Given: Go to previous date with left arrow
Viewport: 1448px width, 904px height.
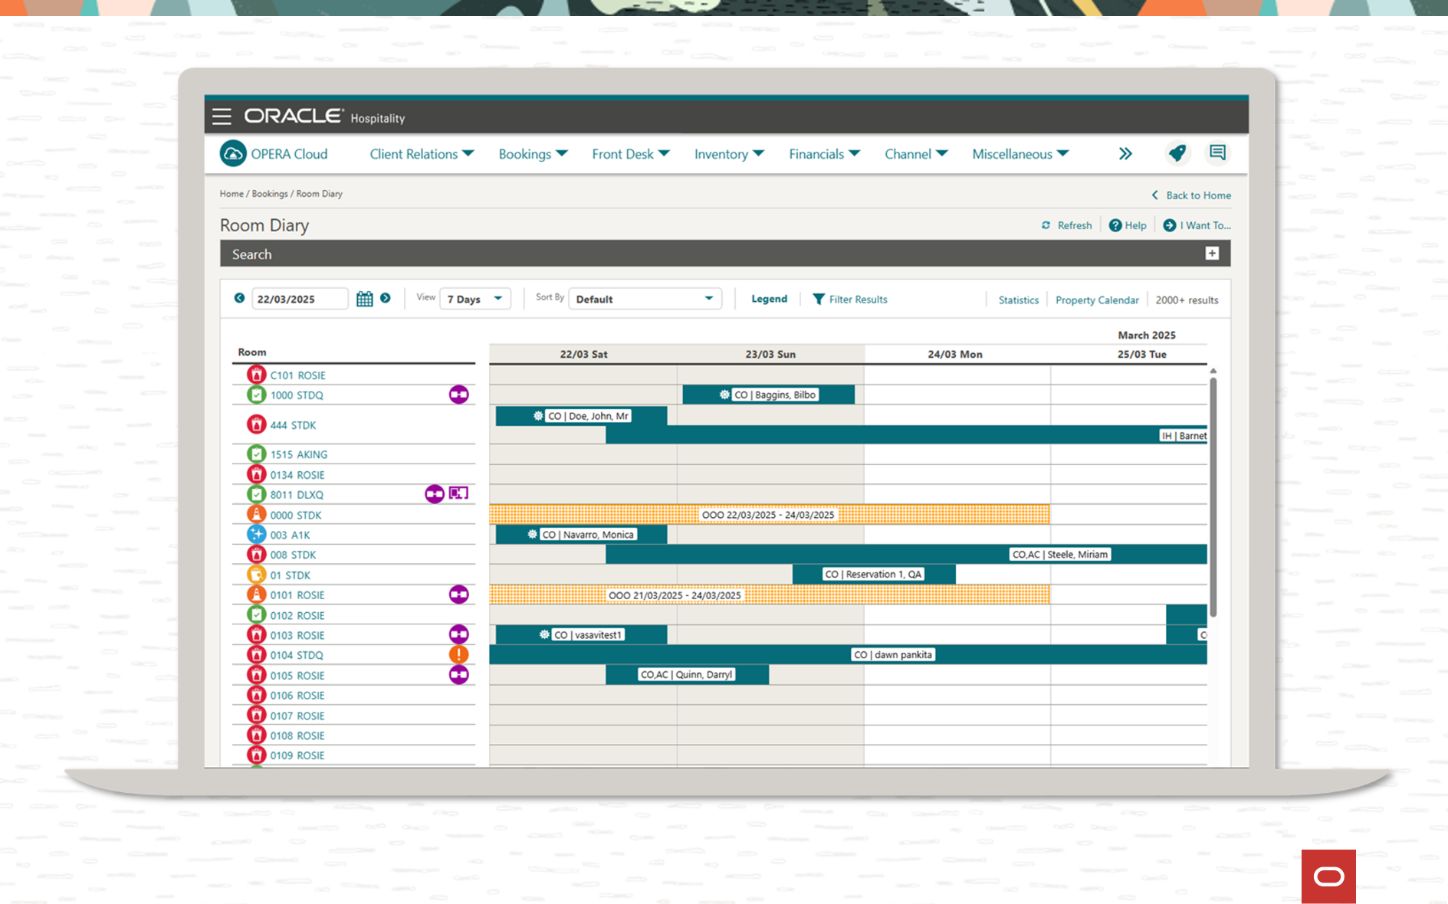Looking at the screenshot, I should pyautogui.click(x=239, y=298).
